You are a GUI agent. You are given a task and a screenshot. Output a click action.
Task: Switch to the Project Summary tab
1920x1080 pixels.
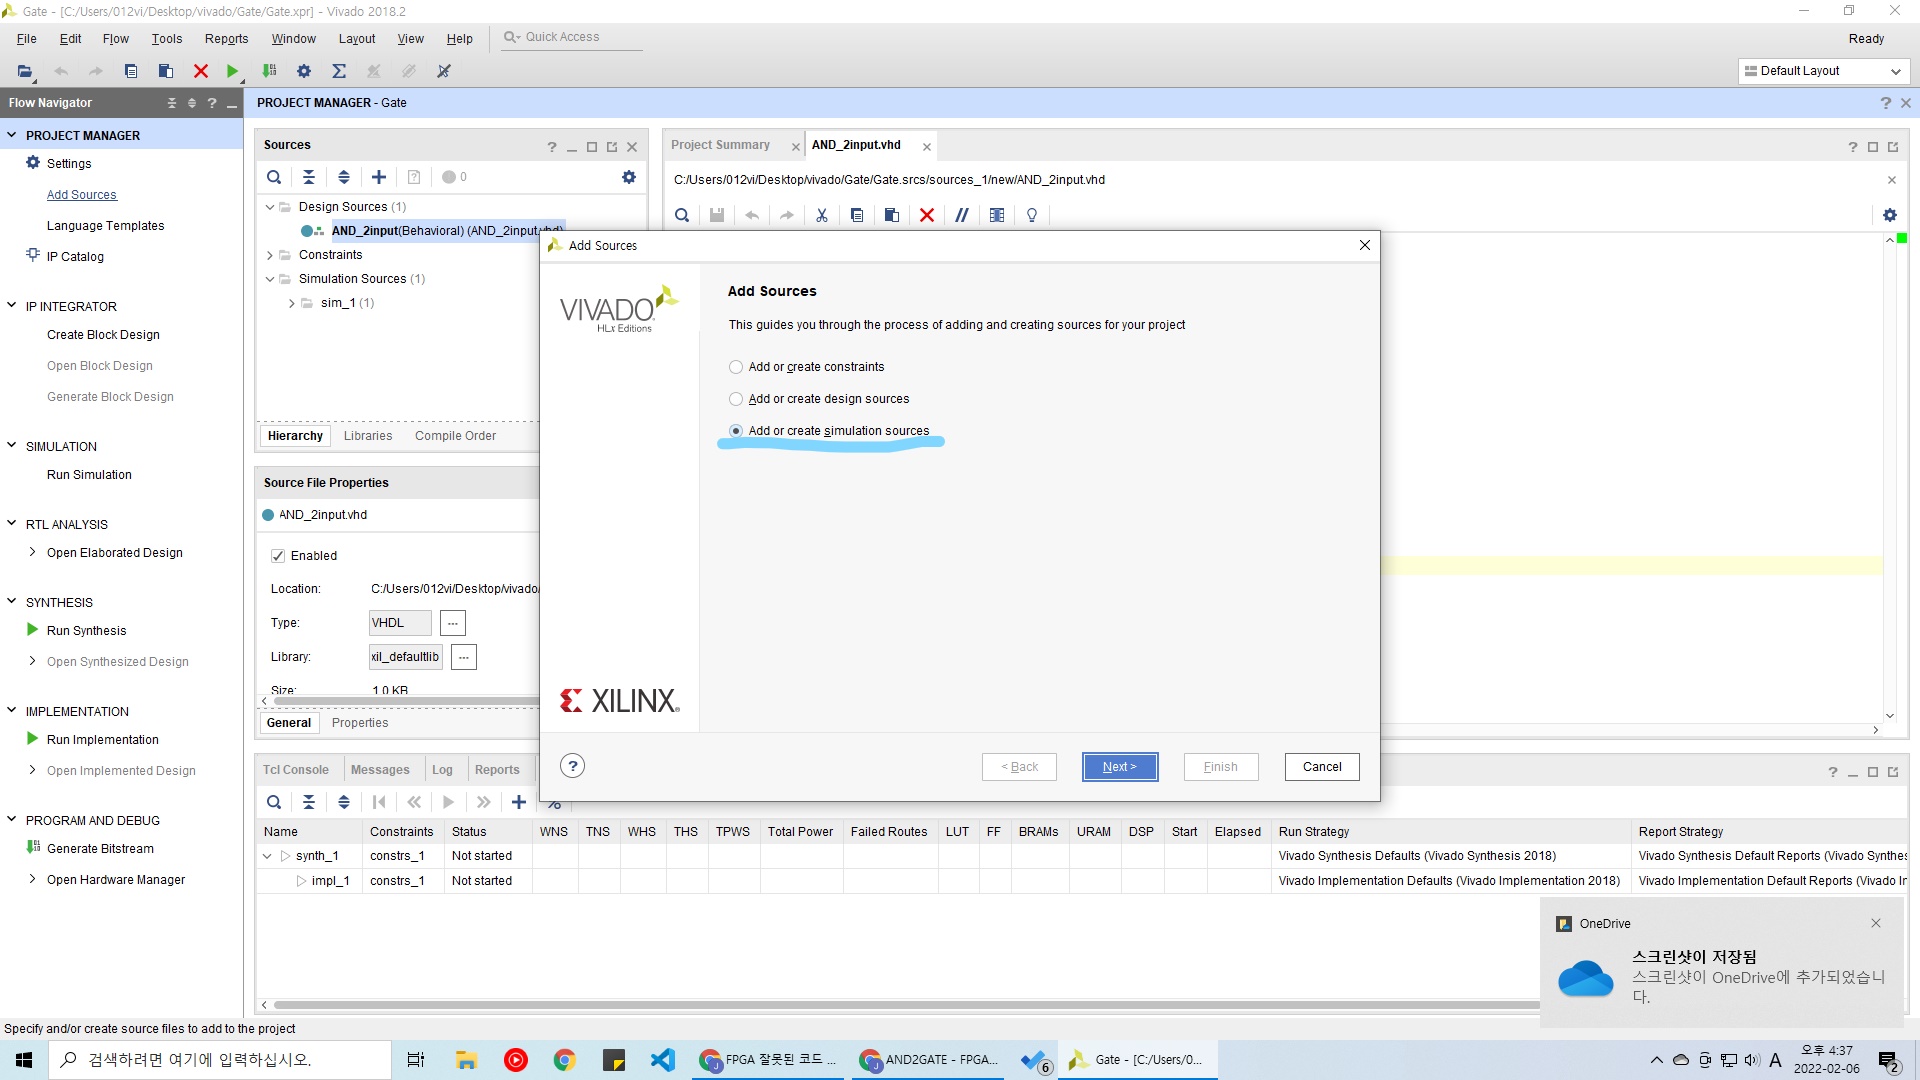tap(720, 145)
